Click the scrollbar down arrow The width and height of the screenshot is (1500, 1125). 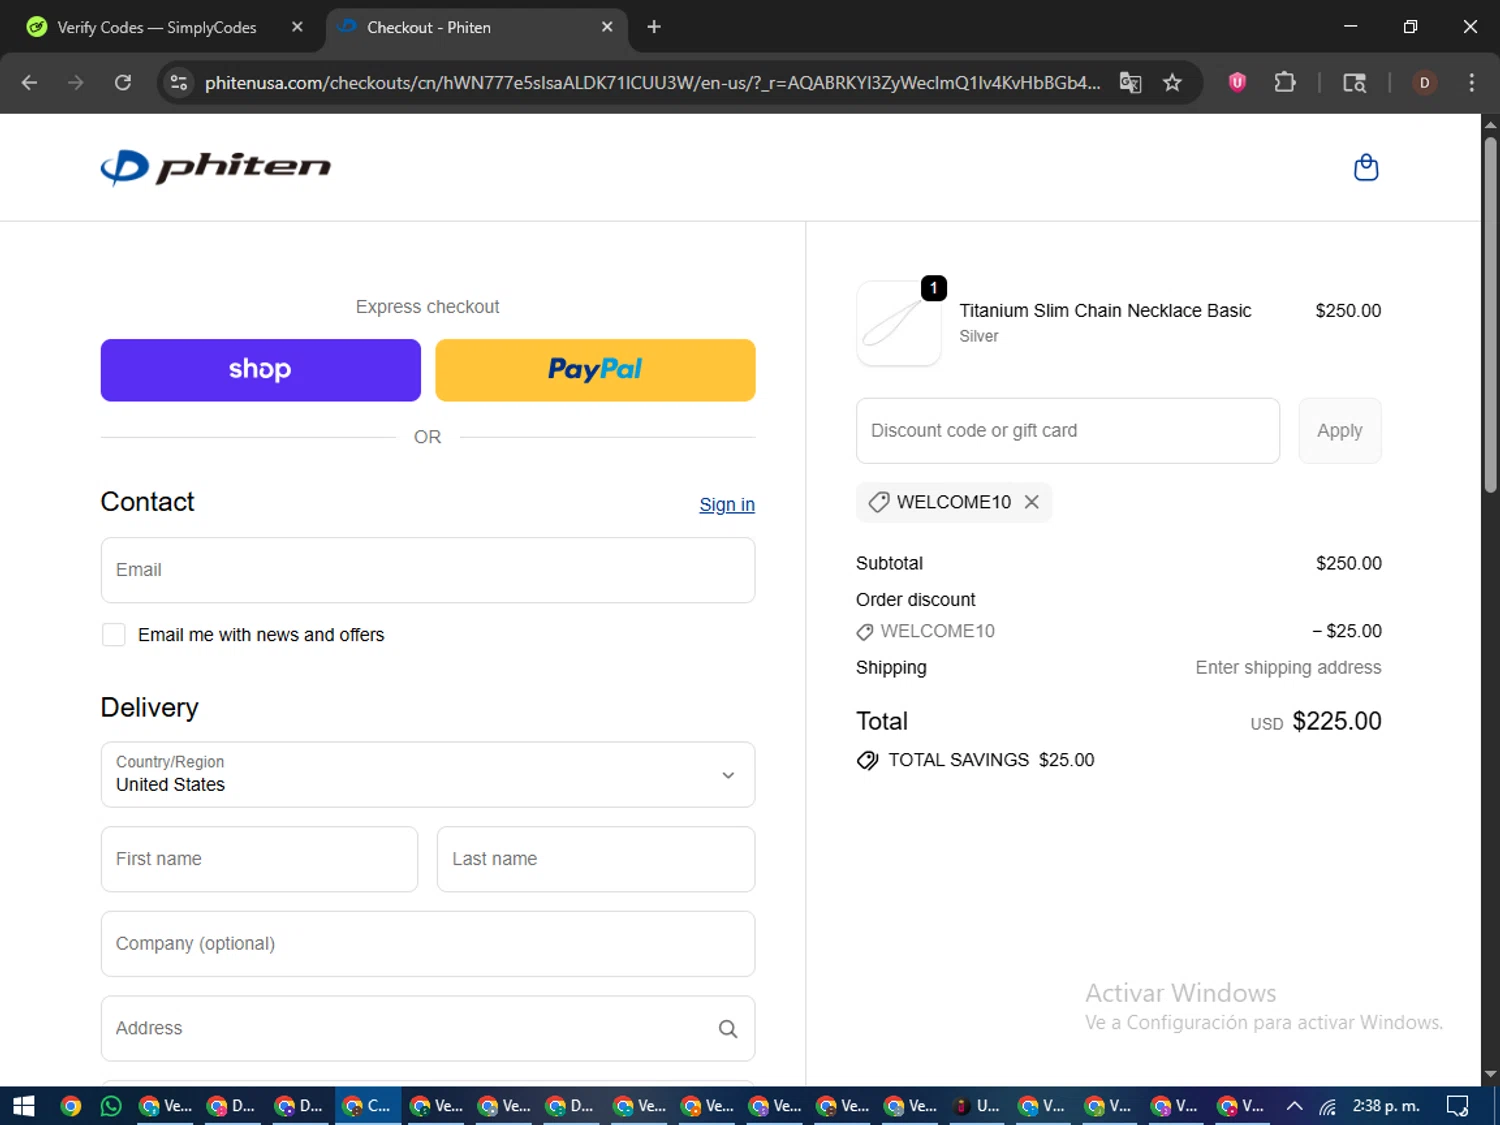1490,1074
